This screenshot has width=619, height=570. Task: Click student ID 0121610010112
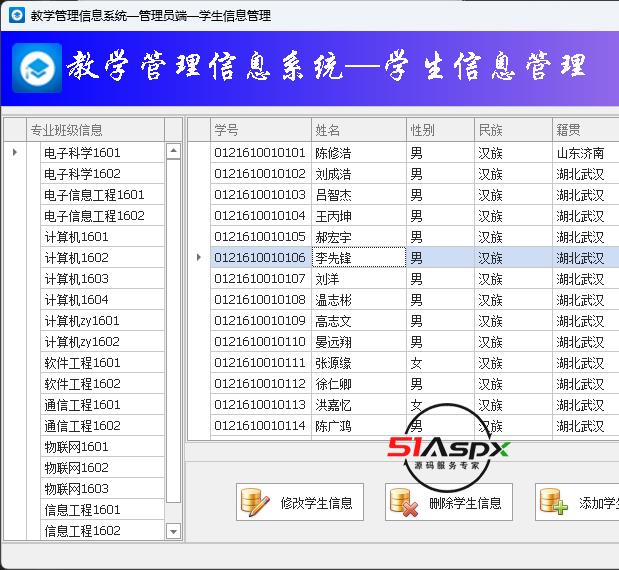pos(261,383)
